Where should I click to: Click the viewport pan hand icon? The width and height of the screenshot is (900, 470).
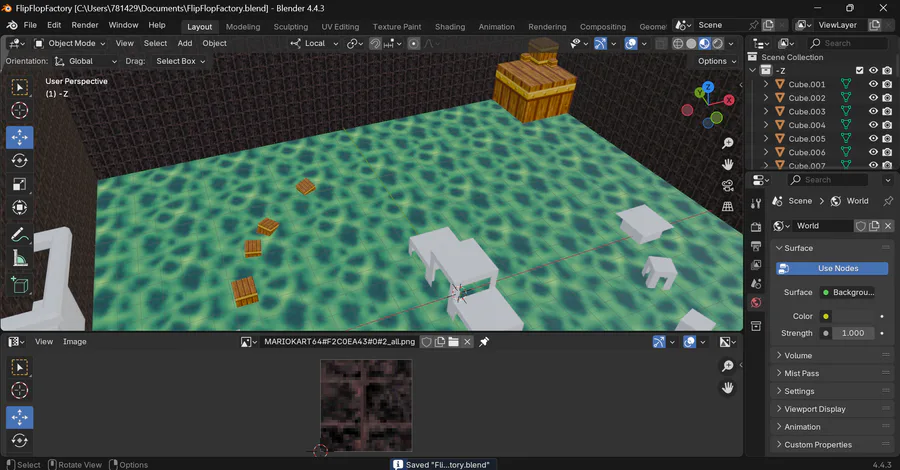728,165
